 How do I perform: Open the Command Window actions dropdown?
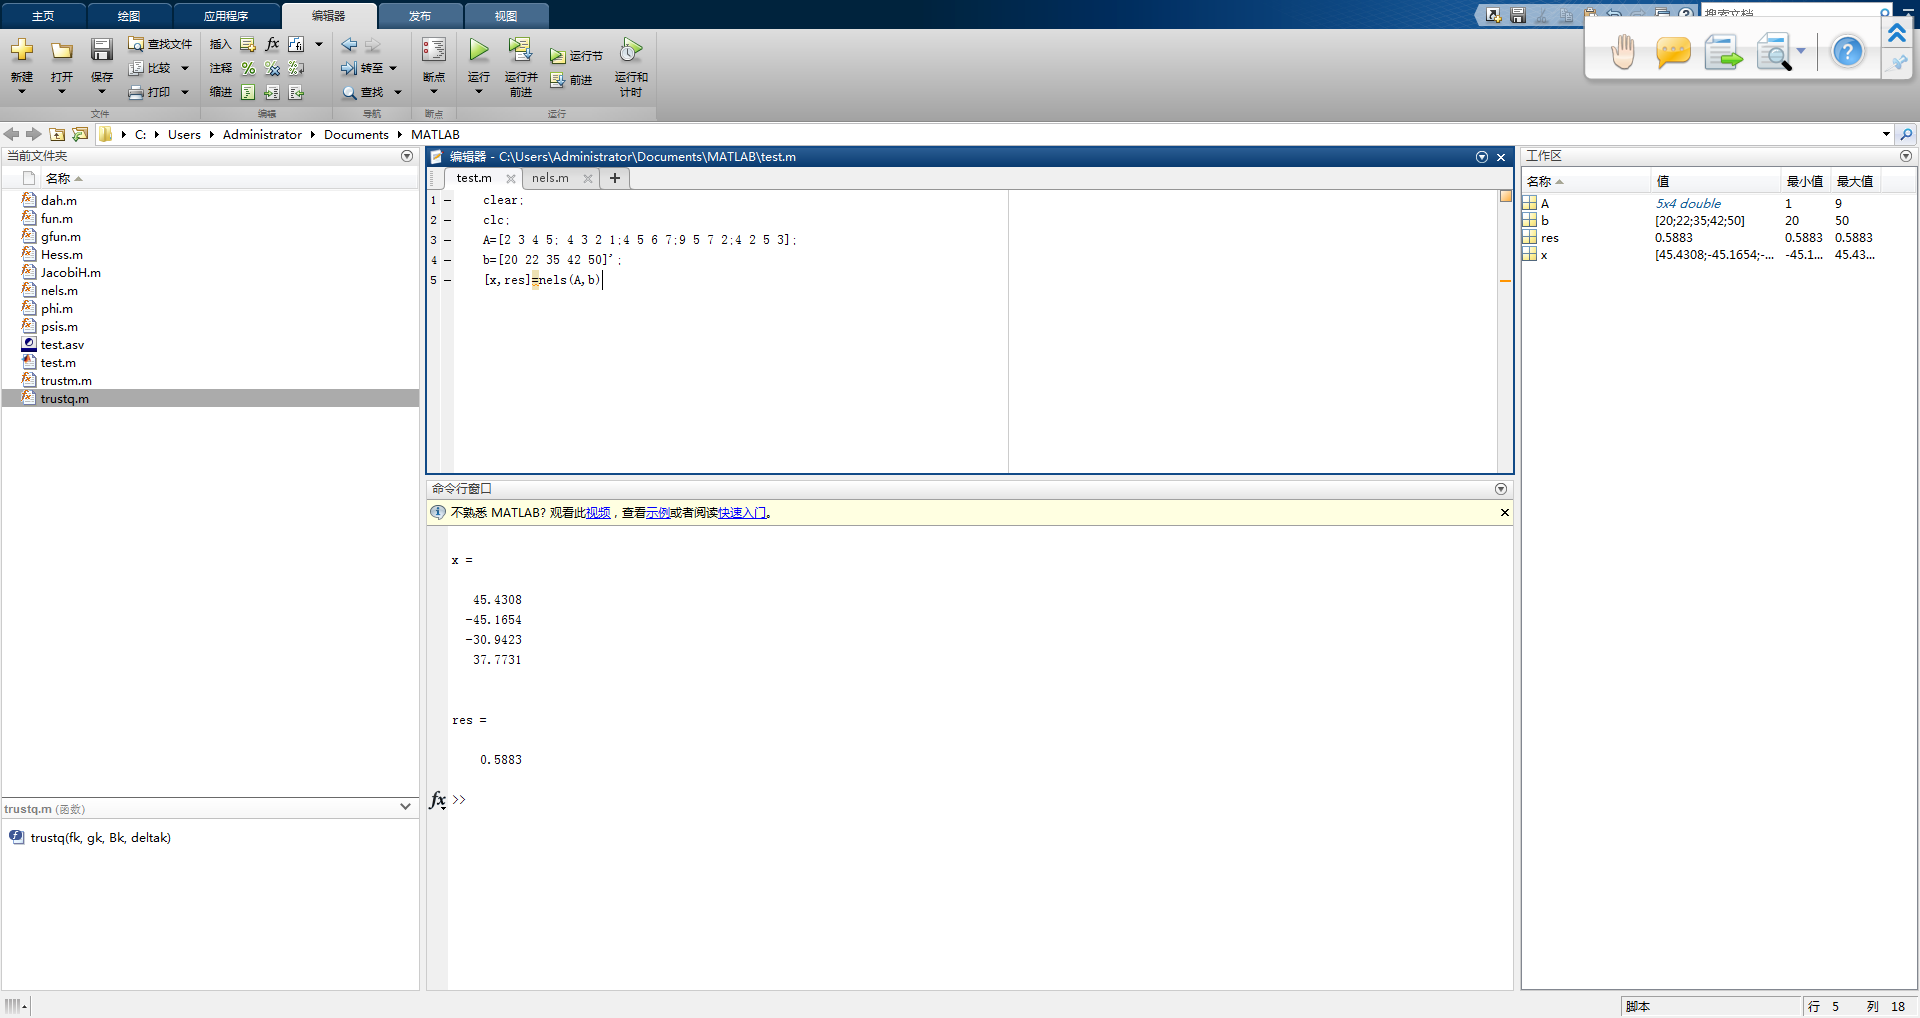[1501, 489]
